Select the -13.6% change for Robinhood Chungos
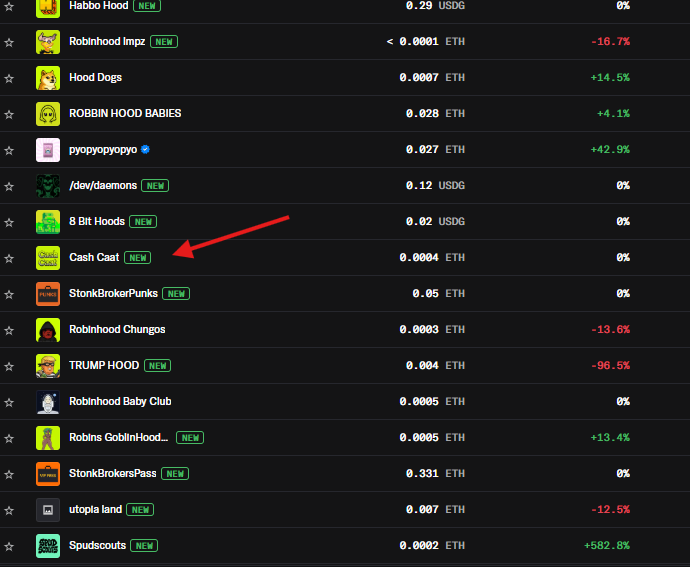This screenshot has height=567, width=690. pyautogui.click(x=610, y=330)
